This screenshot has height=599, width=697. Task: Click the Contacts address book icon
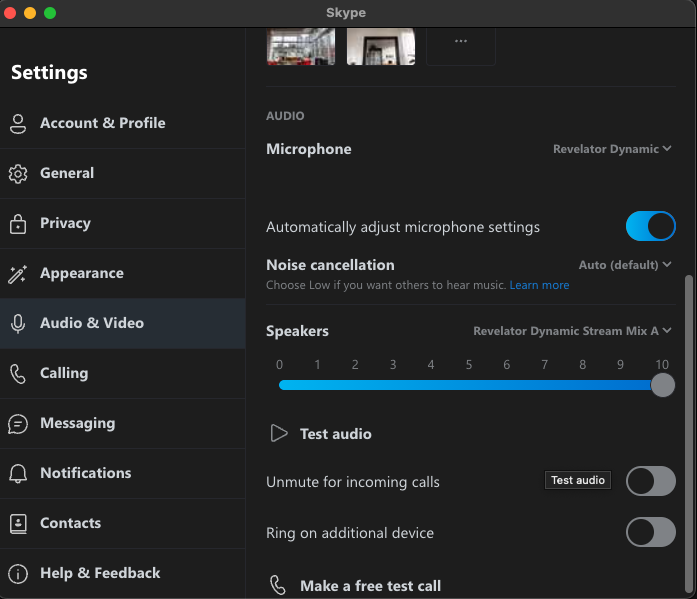point(18,524)
